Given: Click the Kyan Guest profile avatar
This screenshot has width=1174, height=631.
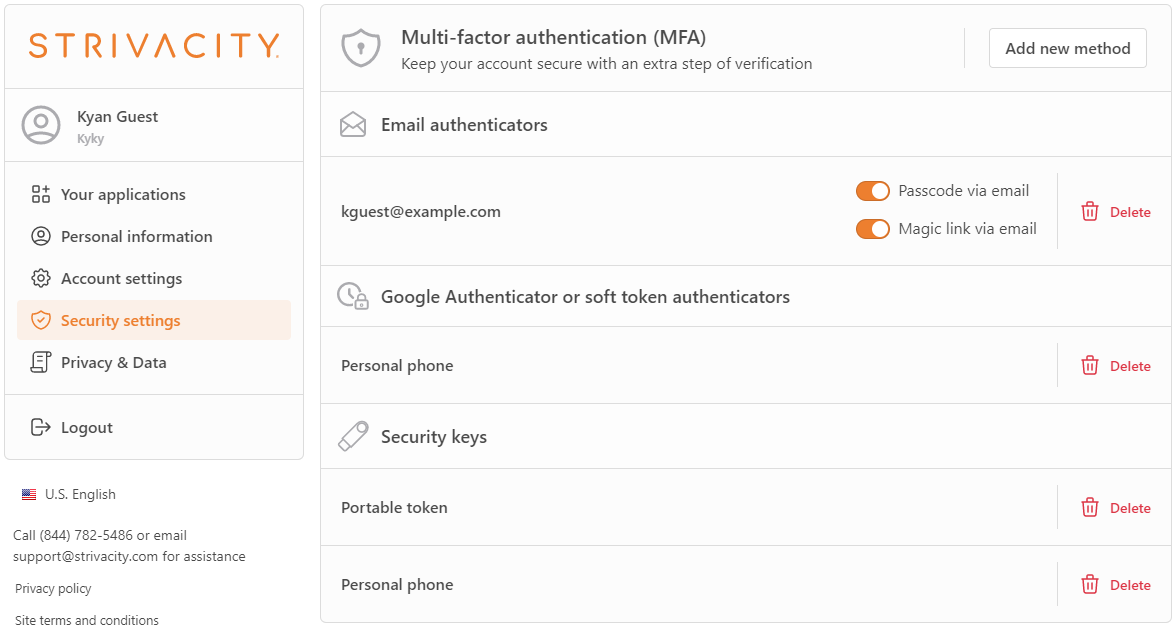Looking at the screenshot, I should pyautogui.click(x=41, y=125).
